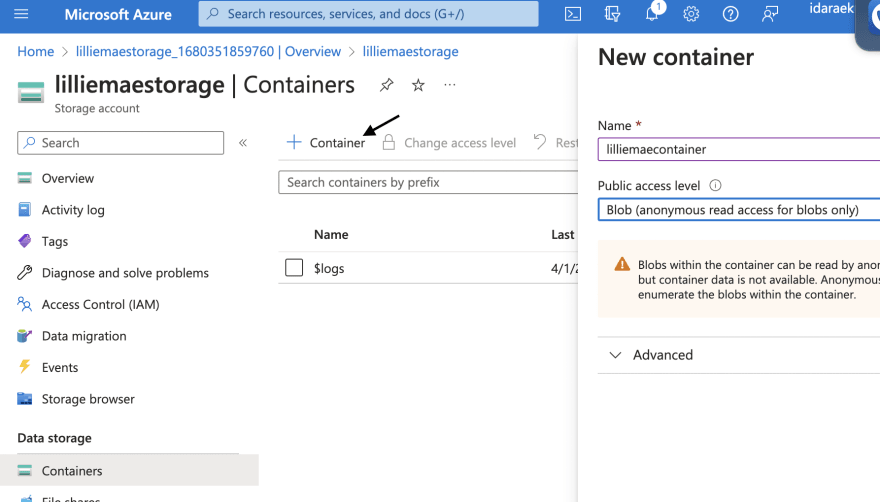Click the container Name text field
This screenshot has height=502, width=880.
pos(739,149)
